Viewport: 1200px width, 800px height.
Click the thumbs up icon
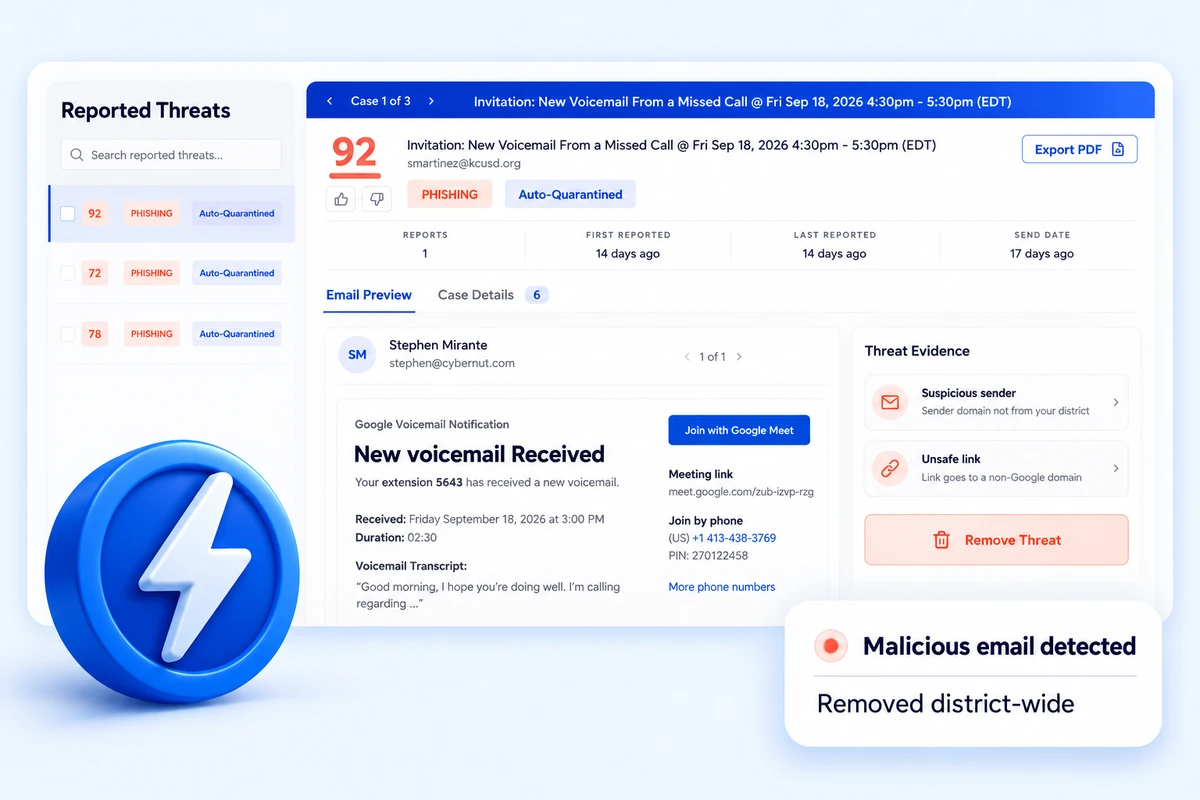pos(341,199)
